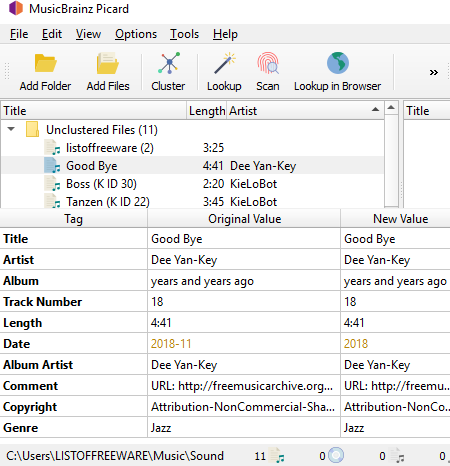This screenshot has width=450, height=466.
Task: Select the Boss (K ID 30) track
Action: pos(192,184)
